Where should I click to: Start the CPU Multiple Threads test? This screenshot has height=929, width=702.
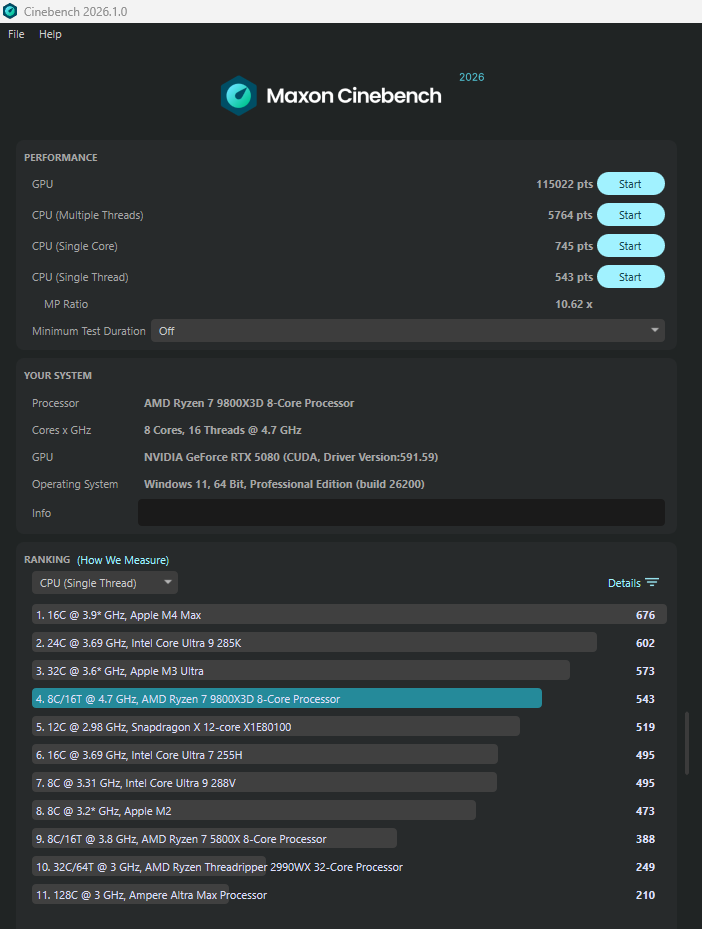coord(630,215)
